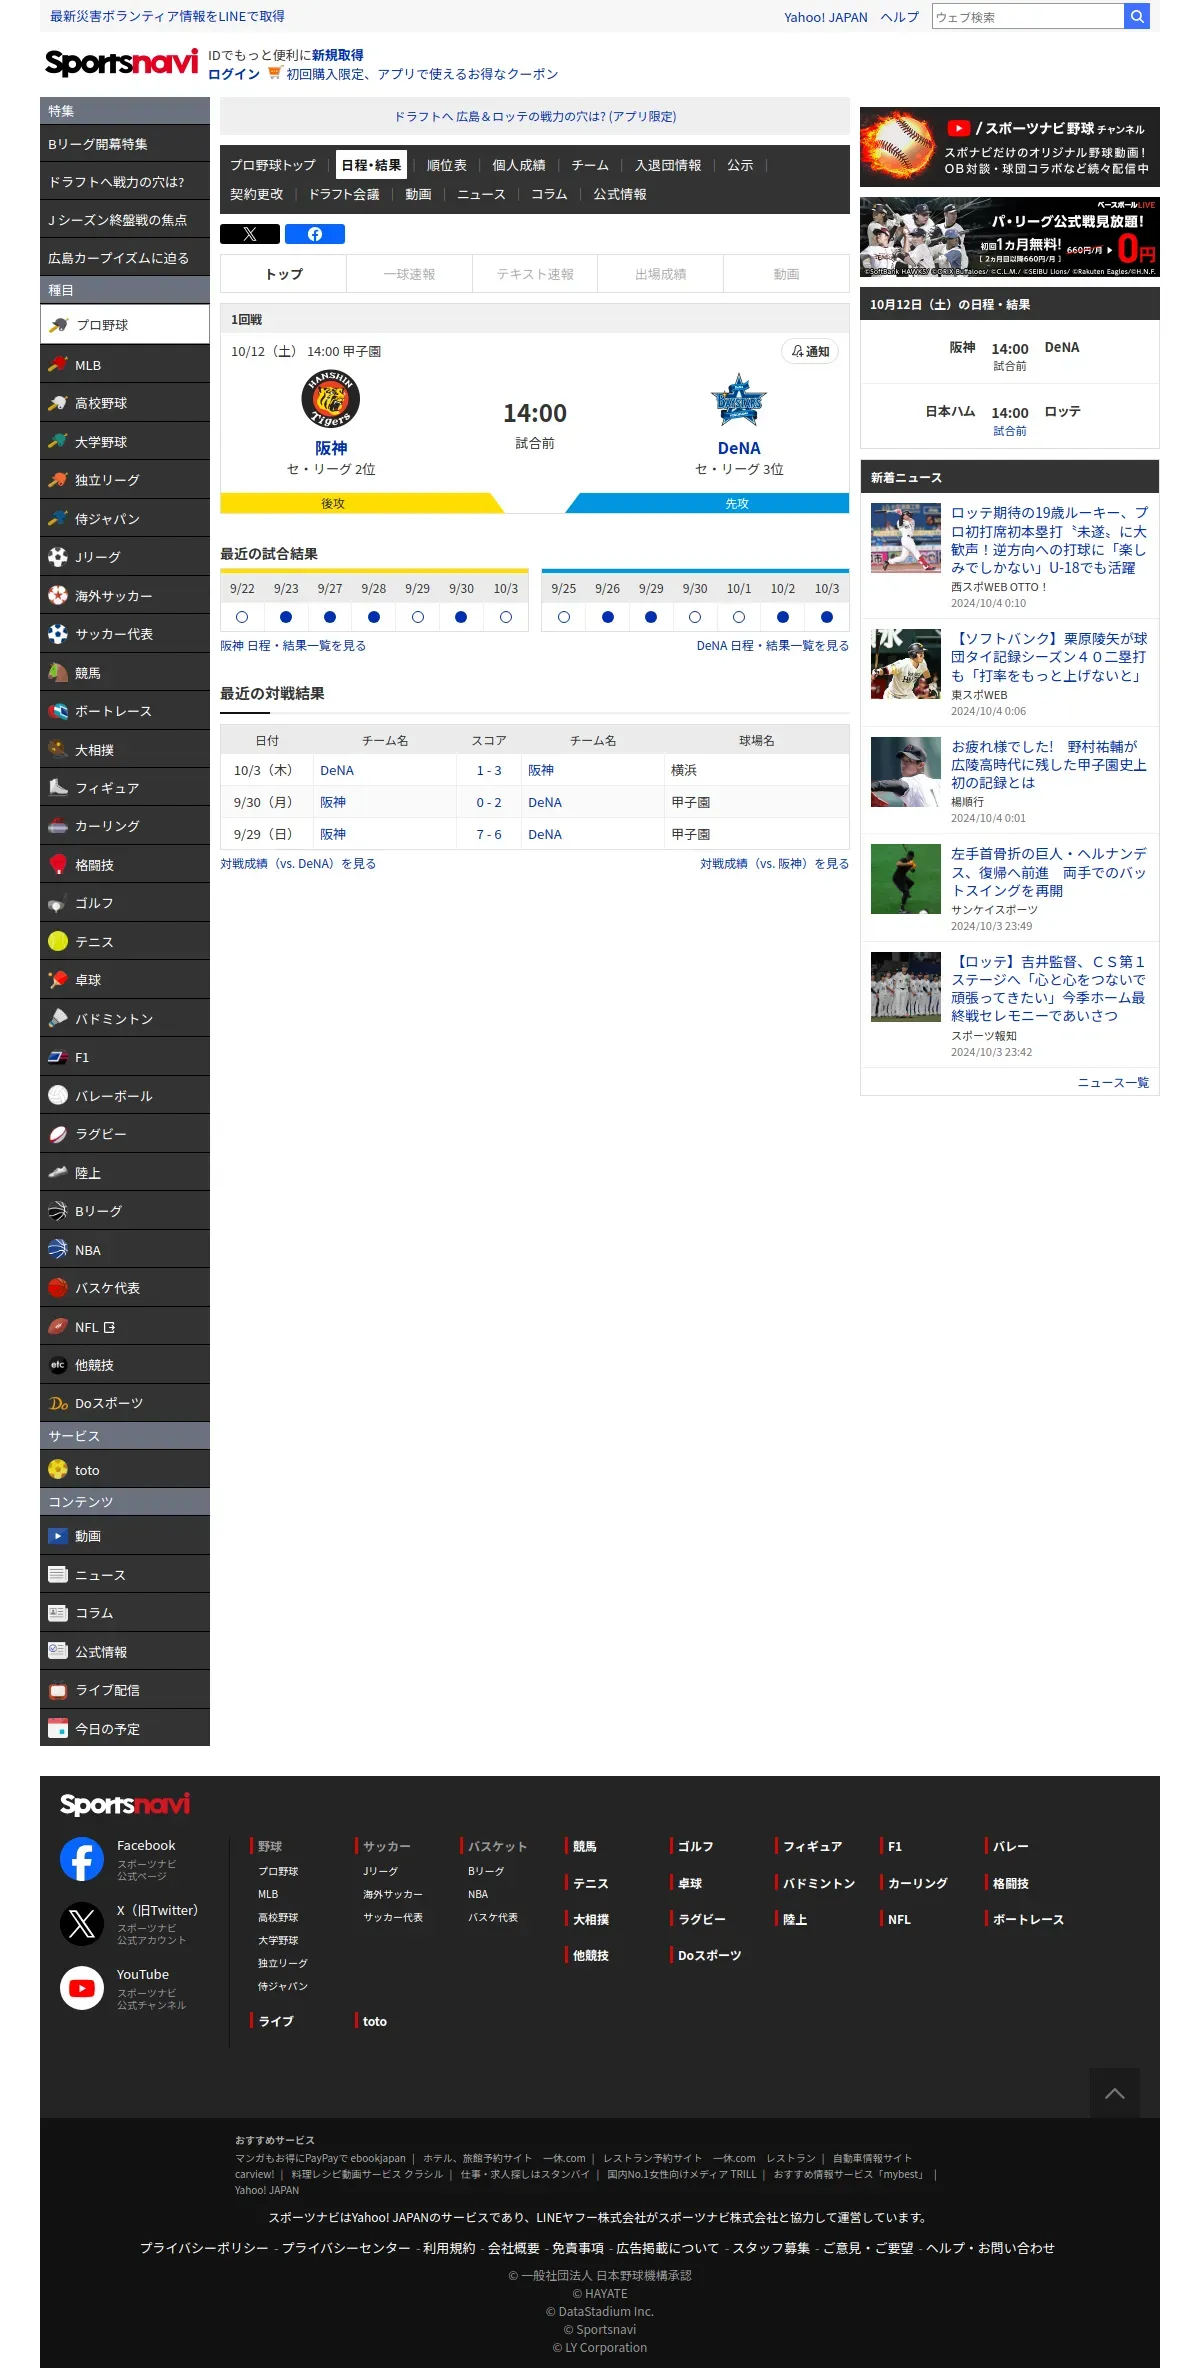This screenshot has width=1200, height=2368.
Task: Open プライバシーポリシー in the footer
Action: (x=204, y=2248)
